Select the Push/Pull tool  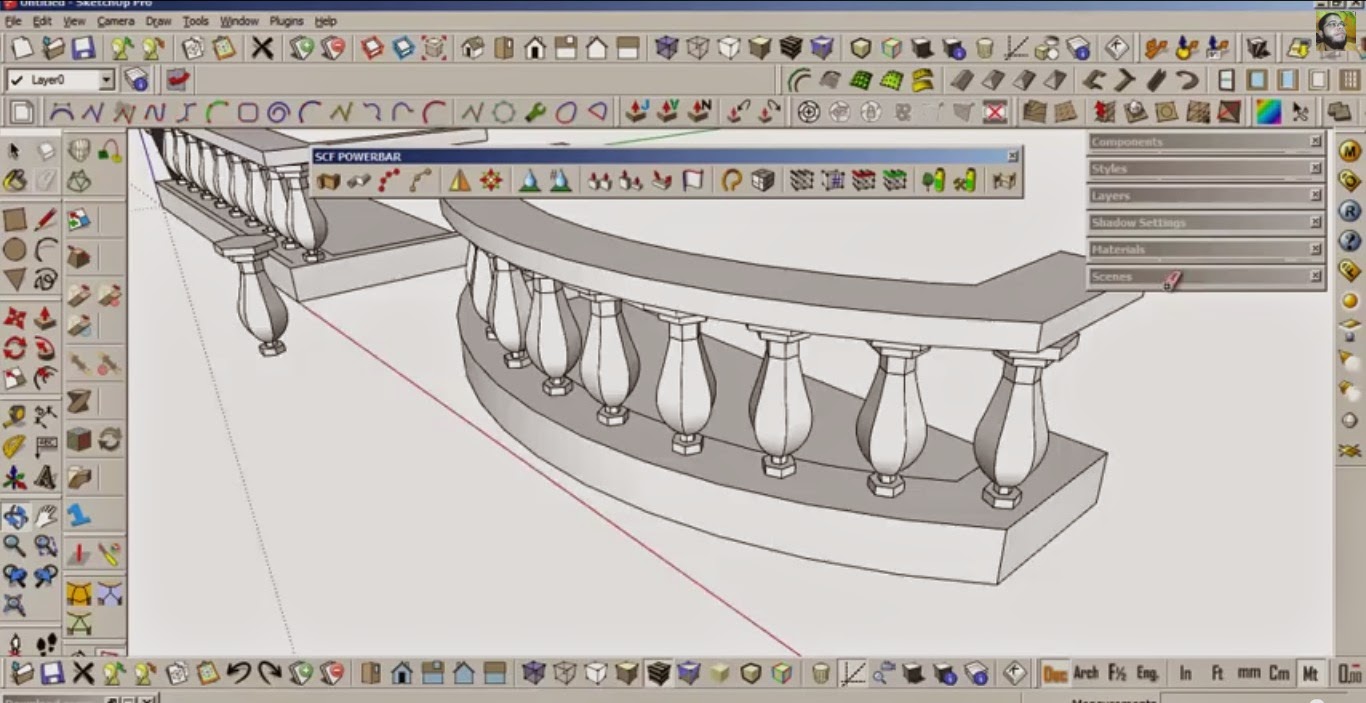click(46, 318)
